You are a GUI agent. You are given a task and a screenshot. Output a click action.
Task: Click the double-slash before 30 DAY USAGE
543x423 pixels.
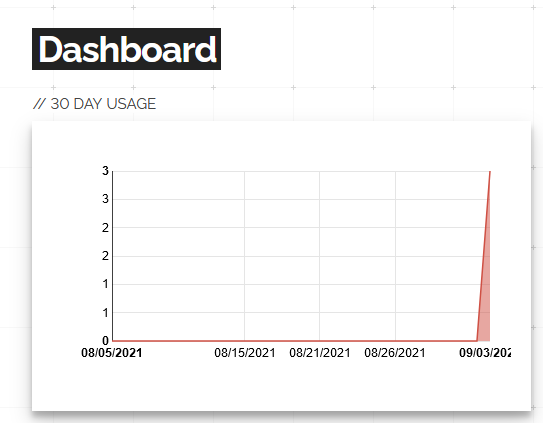[x=39, y=104]
